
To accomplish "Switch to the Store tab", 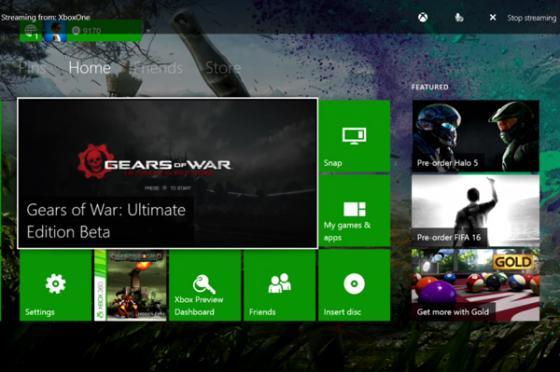I will point(223,68).
